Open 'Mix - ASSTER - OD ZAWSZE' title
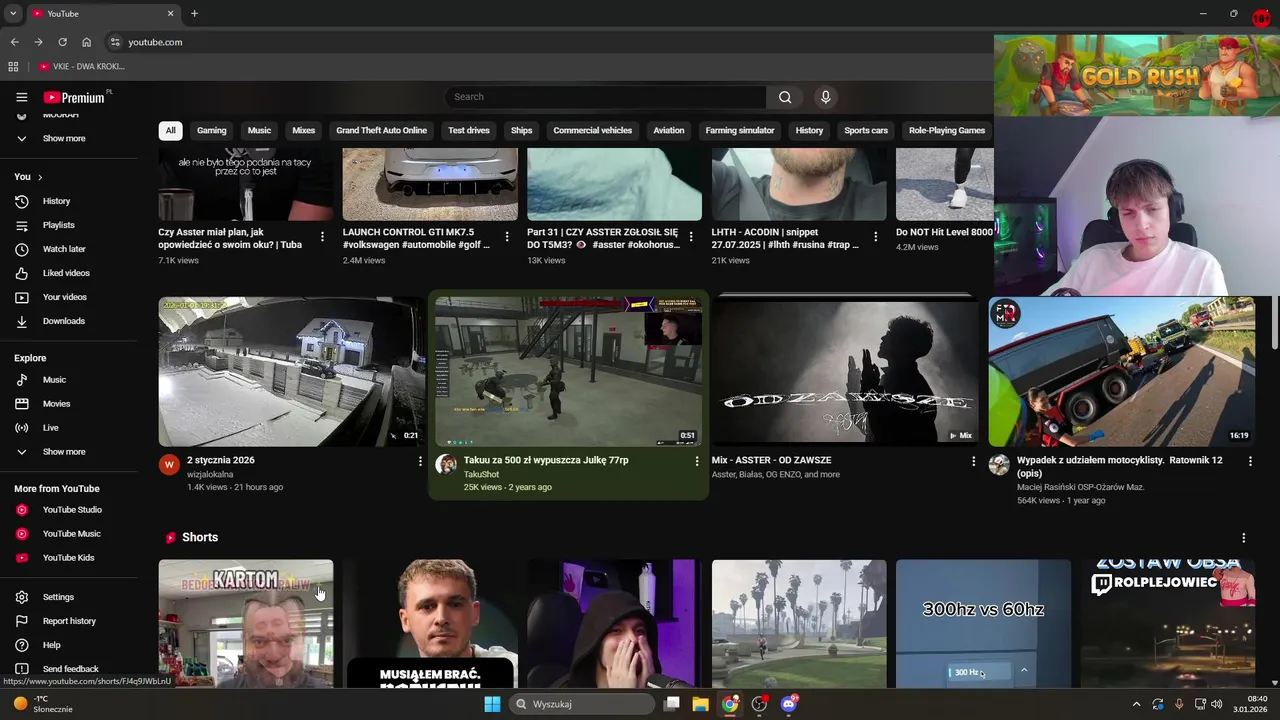The image size is (1280, 720). [x=771, y=460]
